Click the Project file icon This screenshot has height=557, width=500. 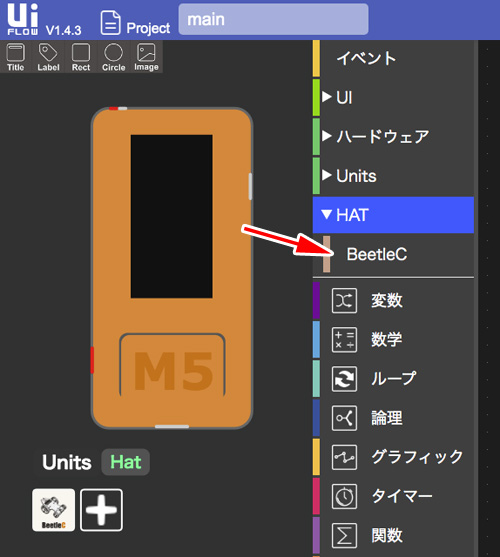coord(110,23)
